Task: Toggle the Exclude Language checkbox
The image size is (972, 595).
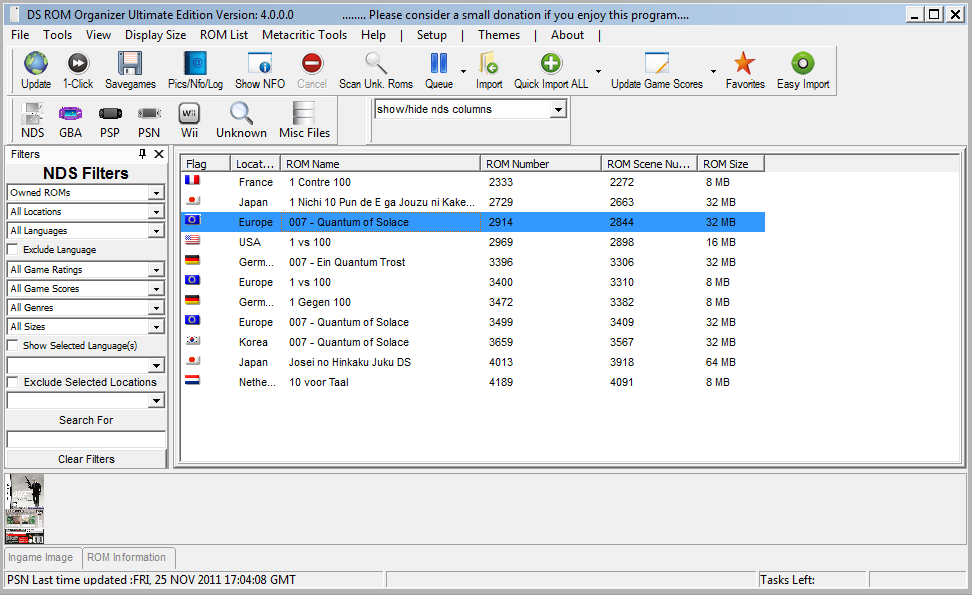Action: pyautogui.click(x=12, y=250)
